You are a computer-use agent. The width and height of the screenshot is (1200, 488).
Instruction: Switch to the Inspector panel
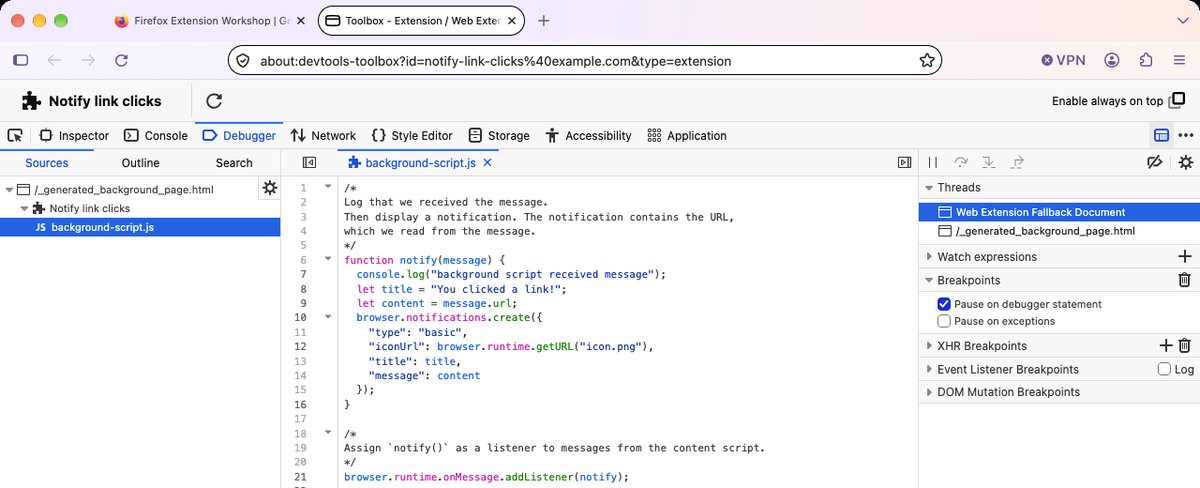click(x=74, y=135)
